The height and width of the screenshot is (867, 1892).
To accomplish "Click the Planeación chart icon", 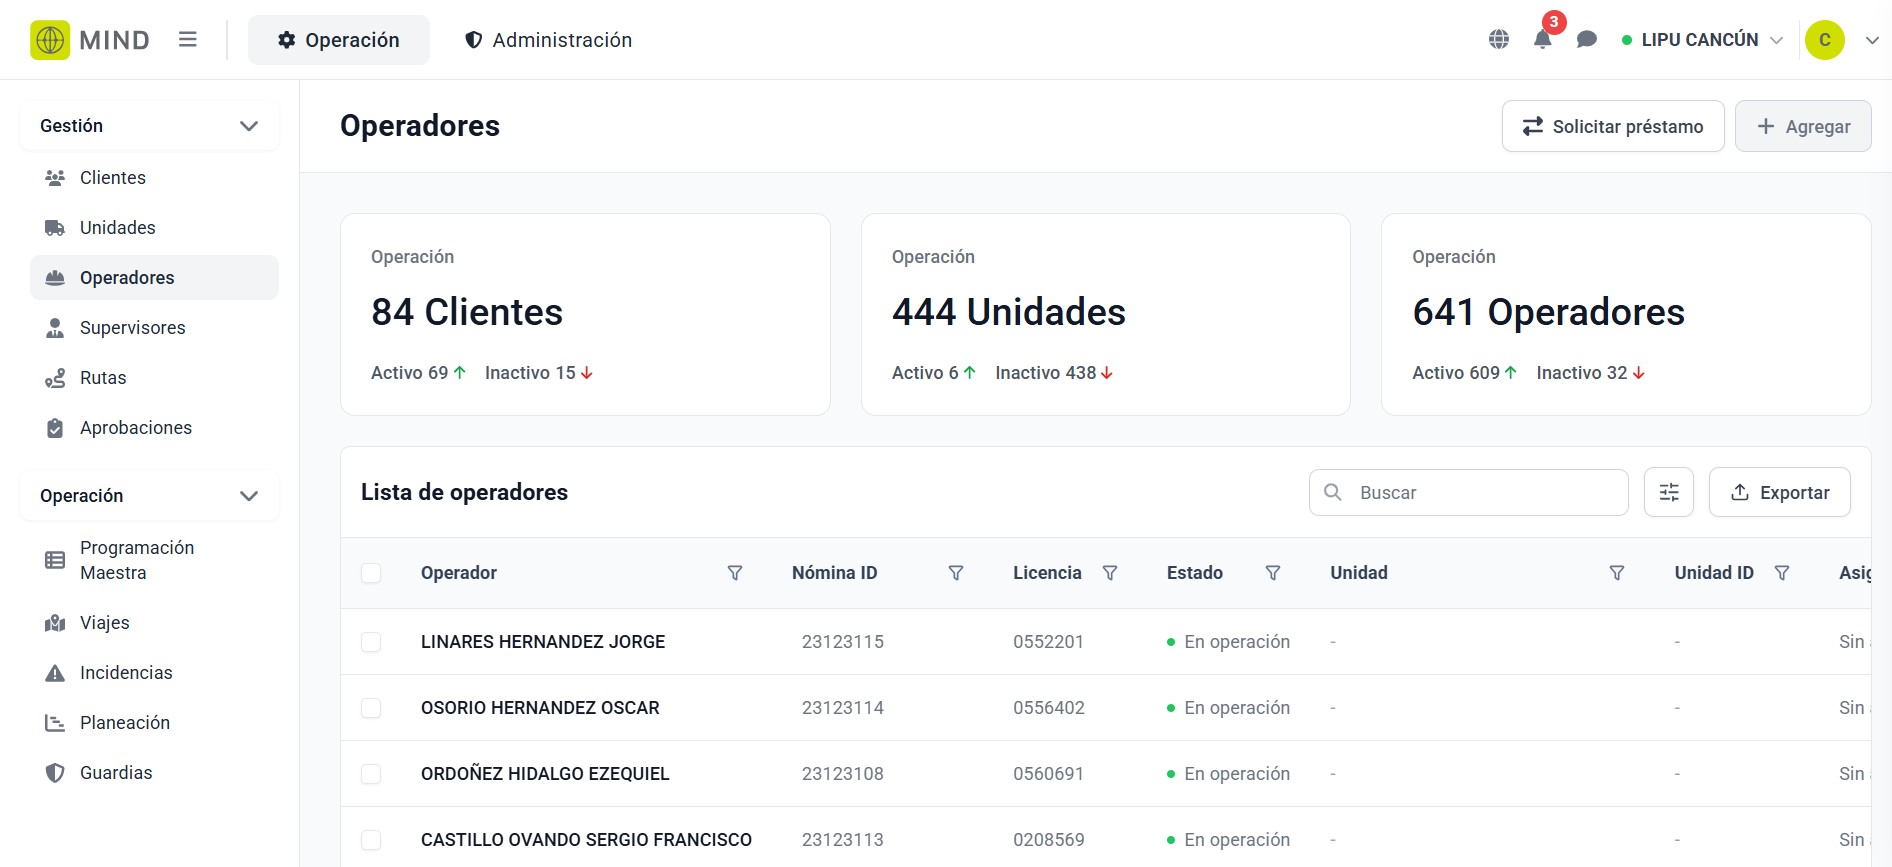I will [55, 723].
